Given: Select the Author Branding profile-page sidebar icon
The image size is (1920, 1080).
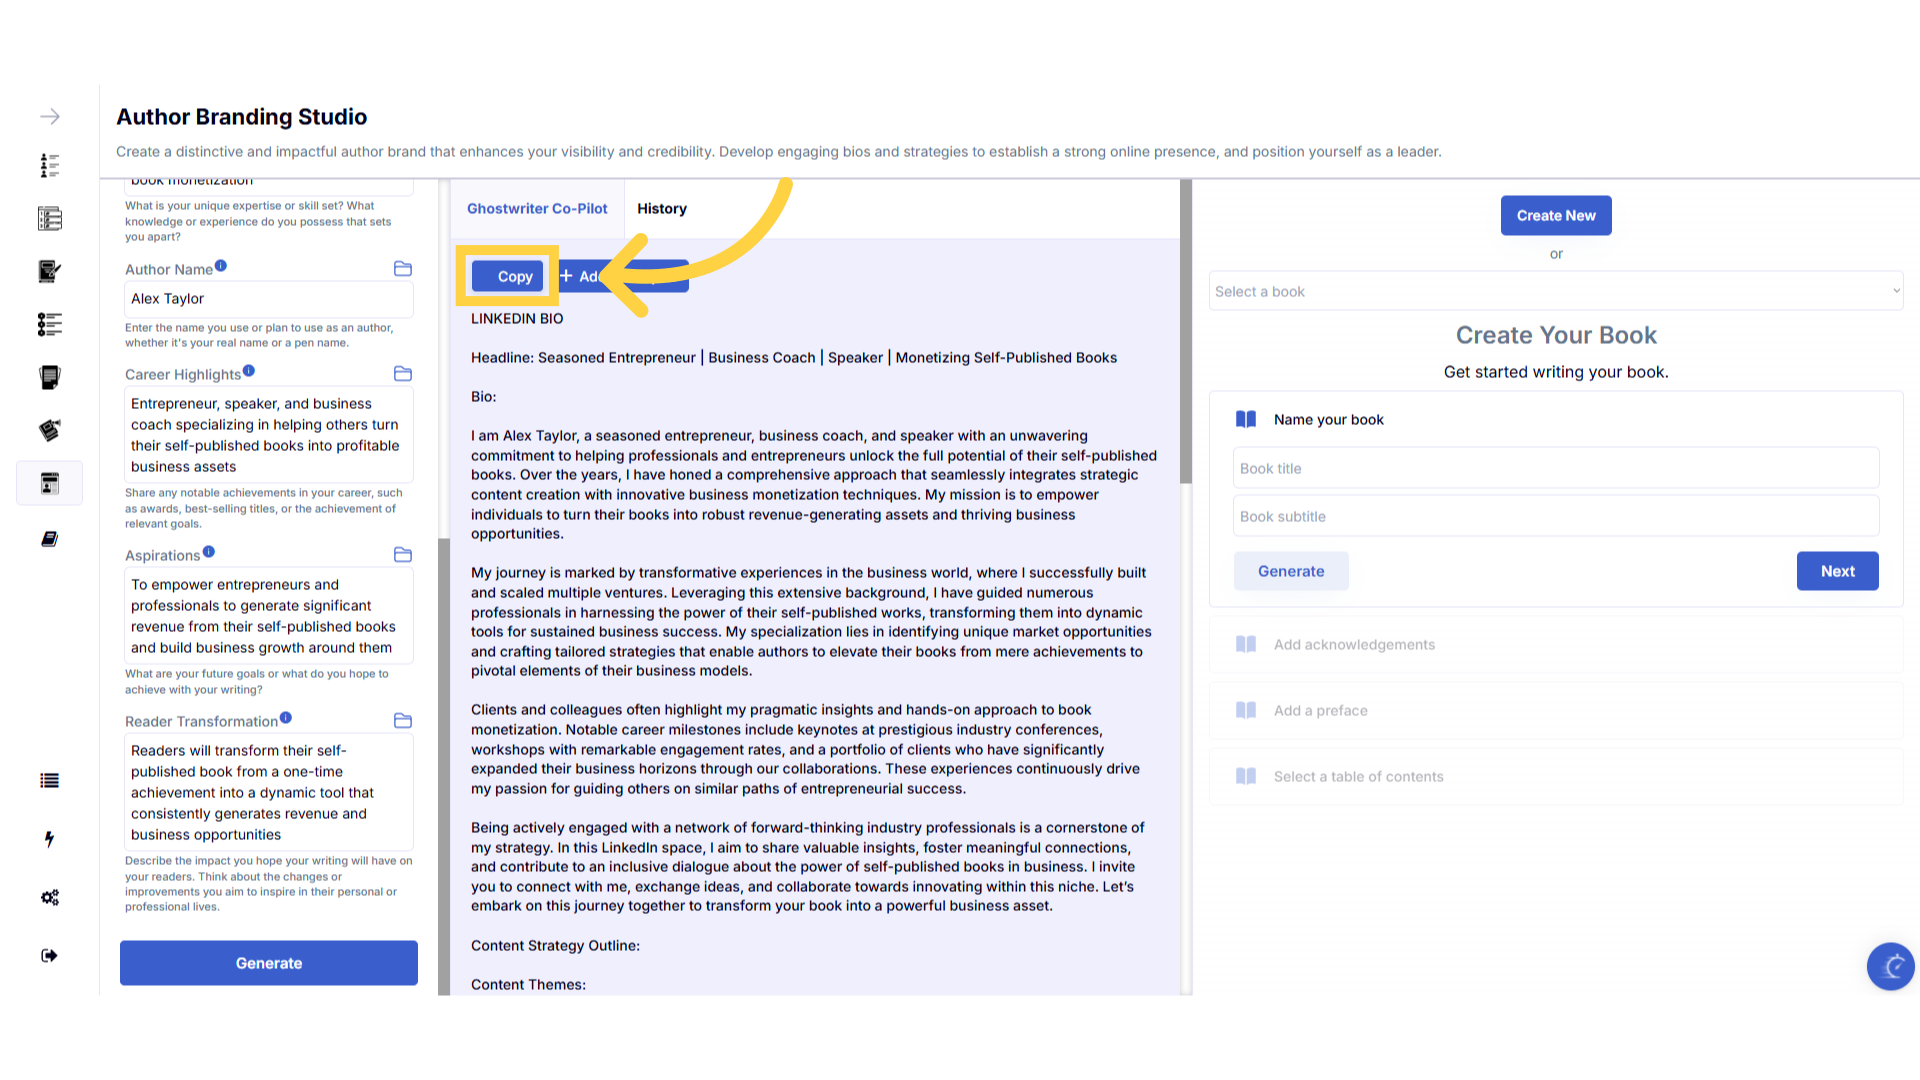Looking at the screenshot, I should click(49, 483).
